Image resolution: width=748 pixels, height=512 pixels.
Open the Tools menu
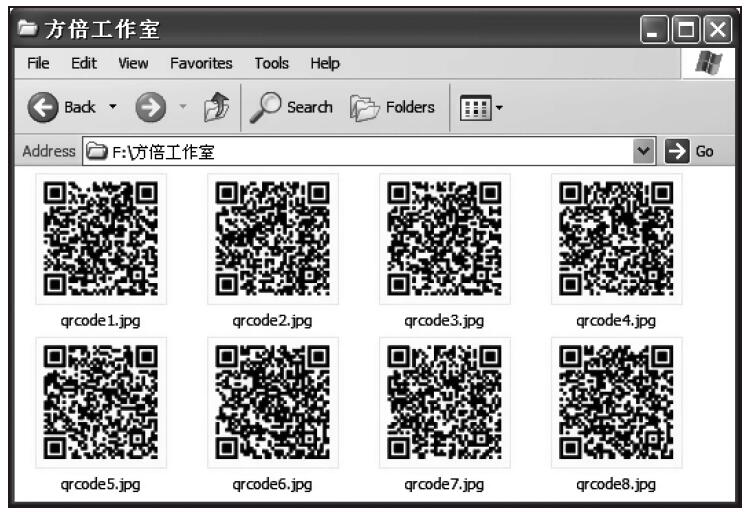point(271,63)
